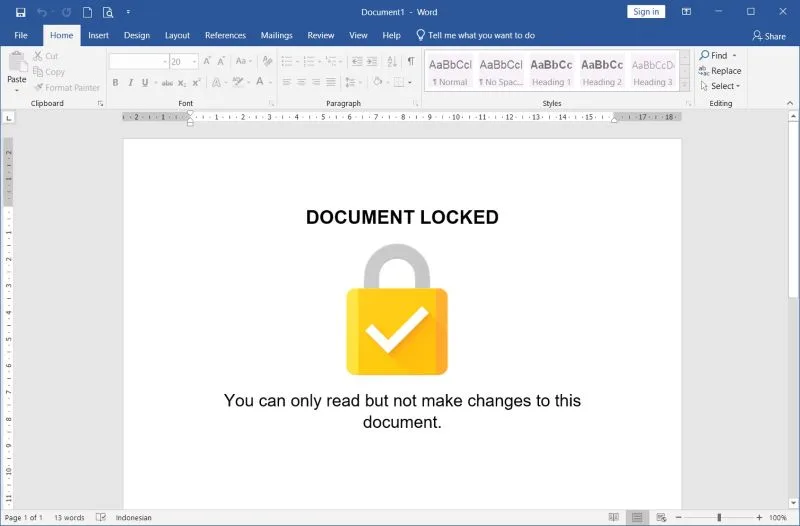Click Decrease Font Size icon
The image size is (800, 526).
pyautogui.click(x=221, y=61)
